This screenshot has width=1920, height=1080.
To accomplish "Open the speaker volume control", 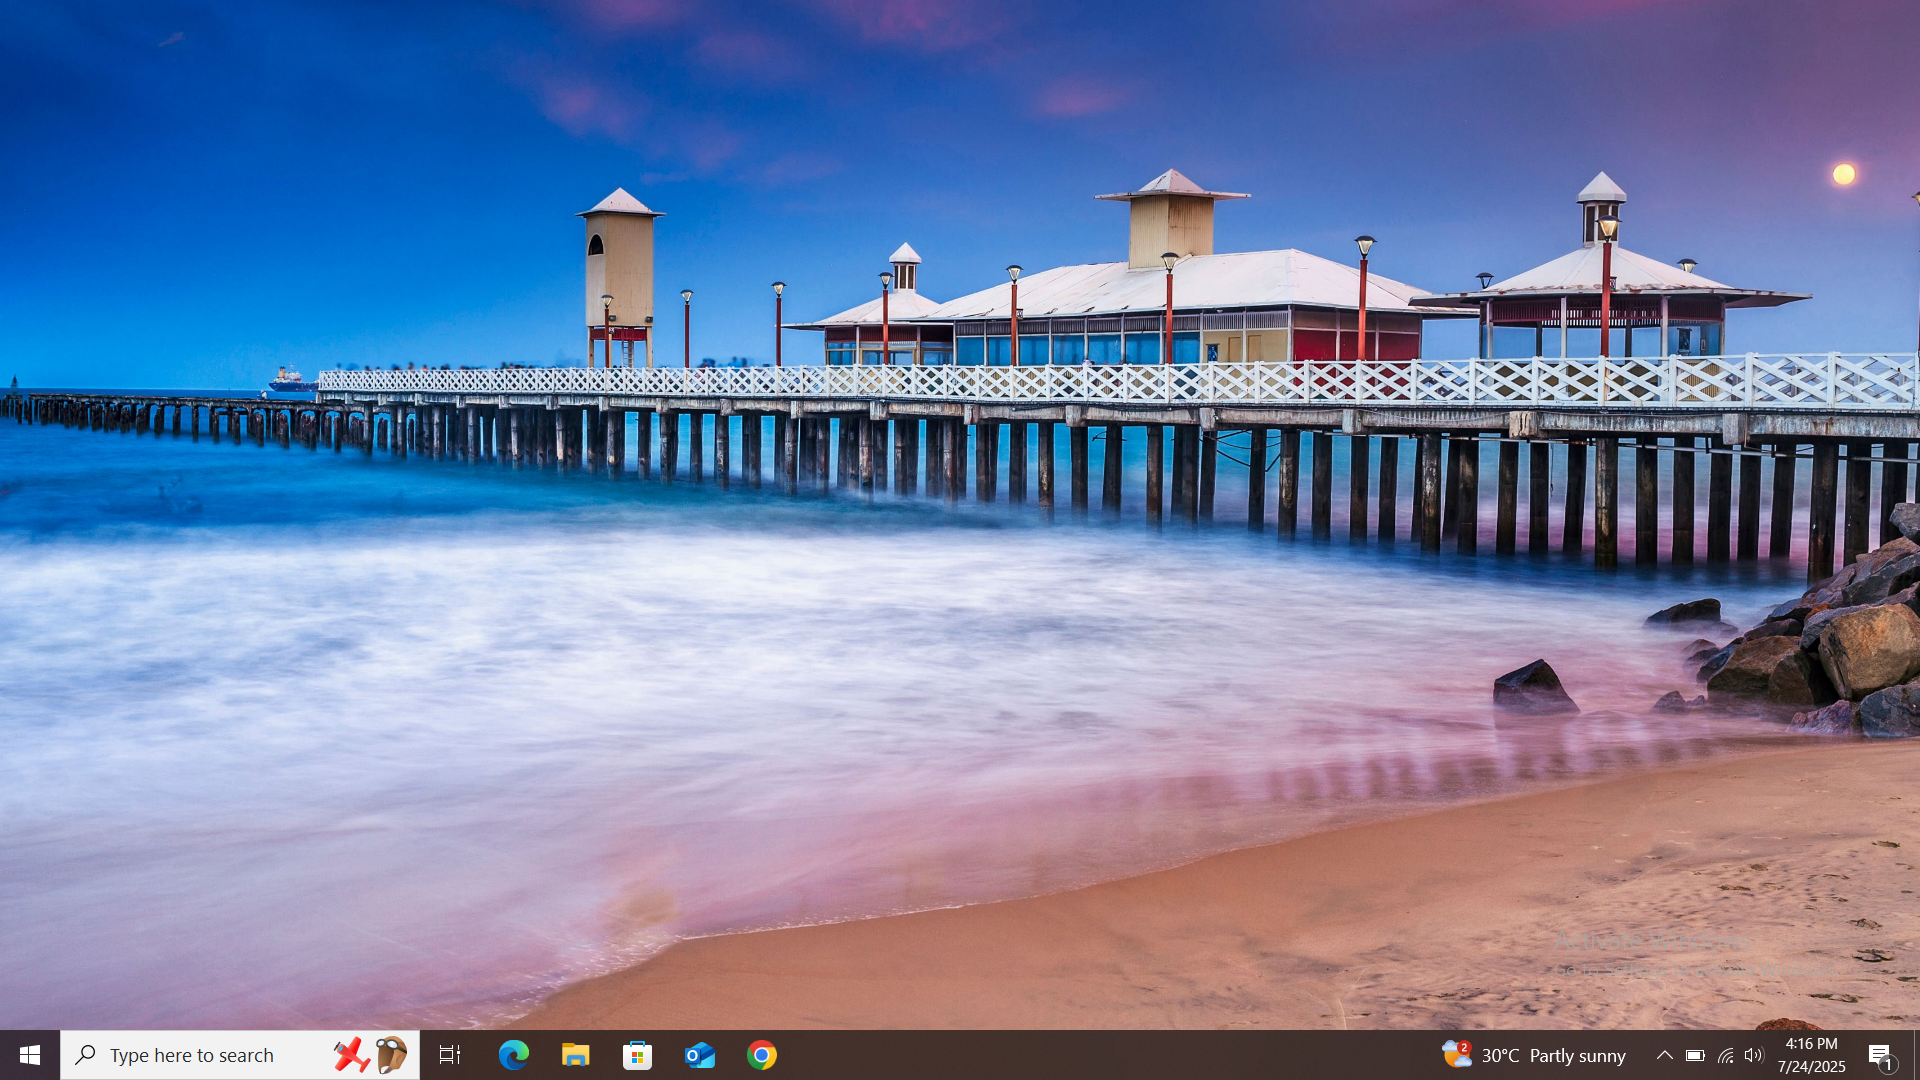I will 1754,1055.
